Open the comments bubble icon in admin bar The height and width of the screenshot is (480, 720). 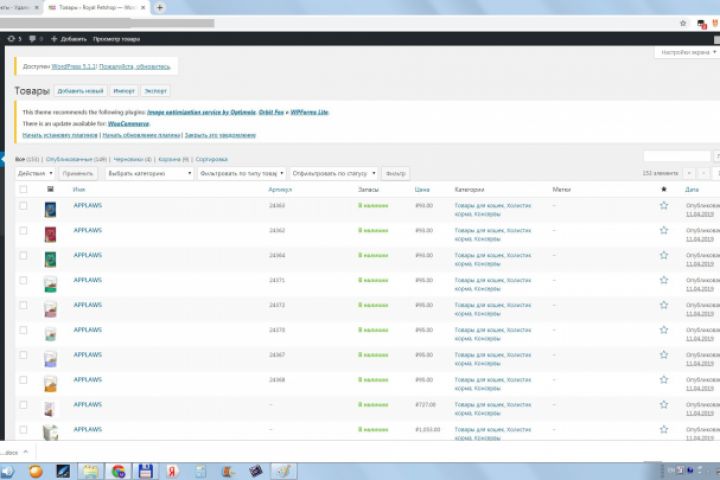[x=35, y=39]
